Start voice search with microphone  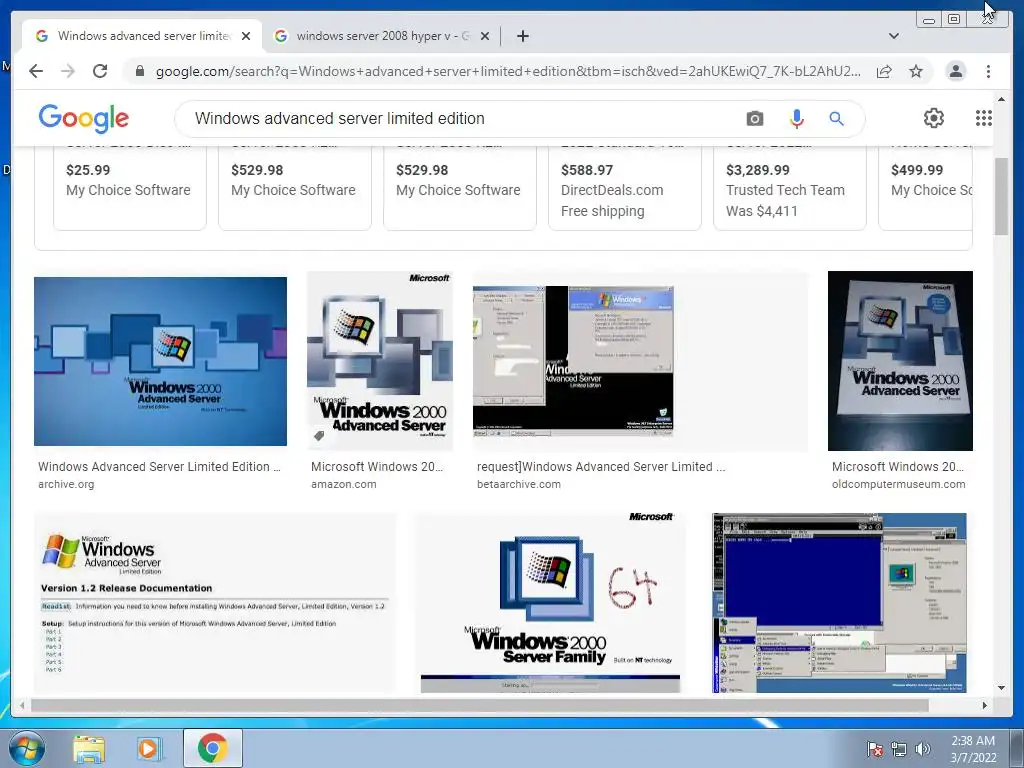(x=796, y=118)
